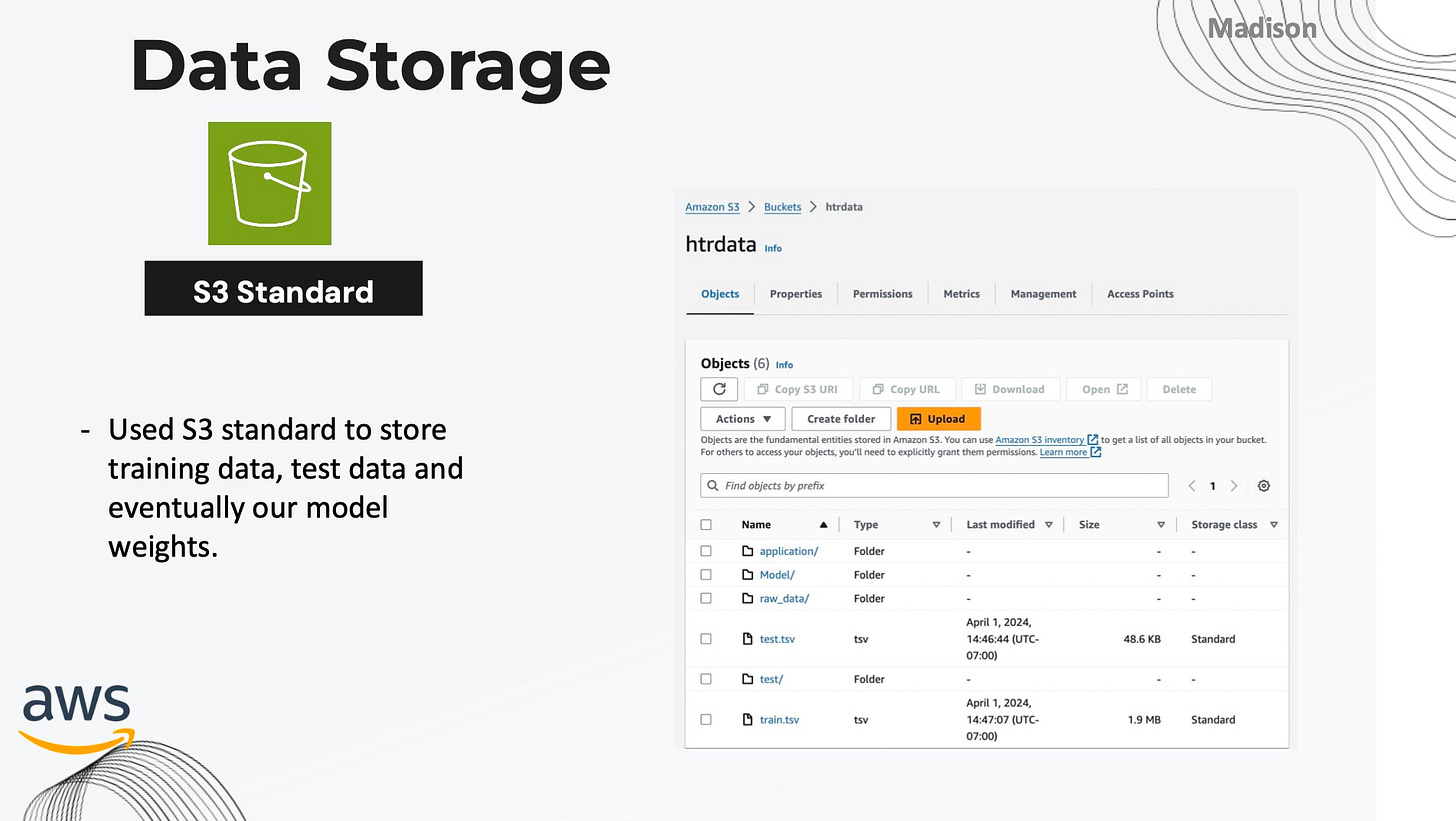
Task: Check the box for raw_data/ row
Action: coord(706,598)
